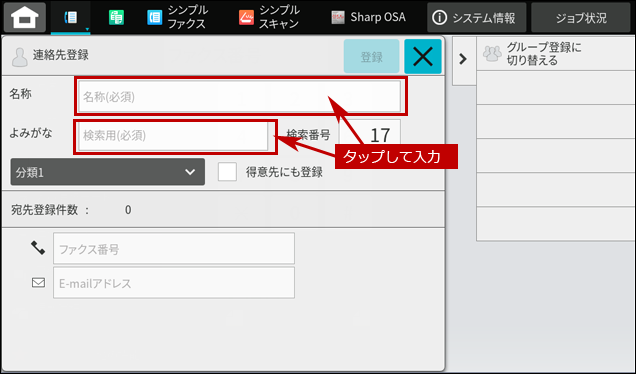Go to the Home screen icon
Viewport: 636px width, 374px height.
(25, 17)
